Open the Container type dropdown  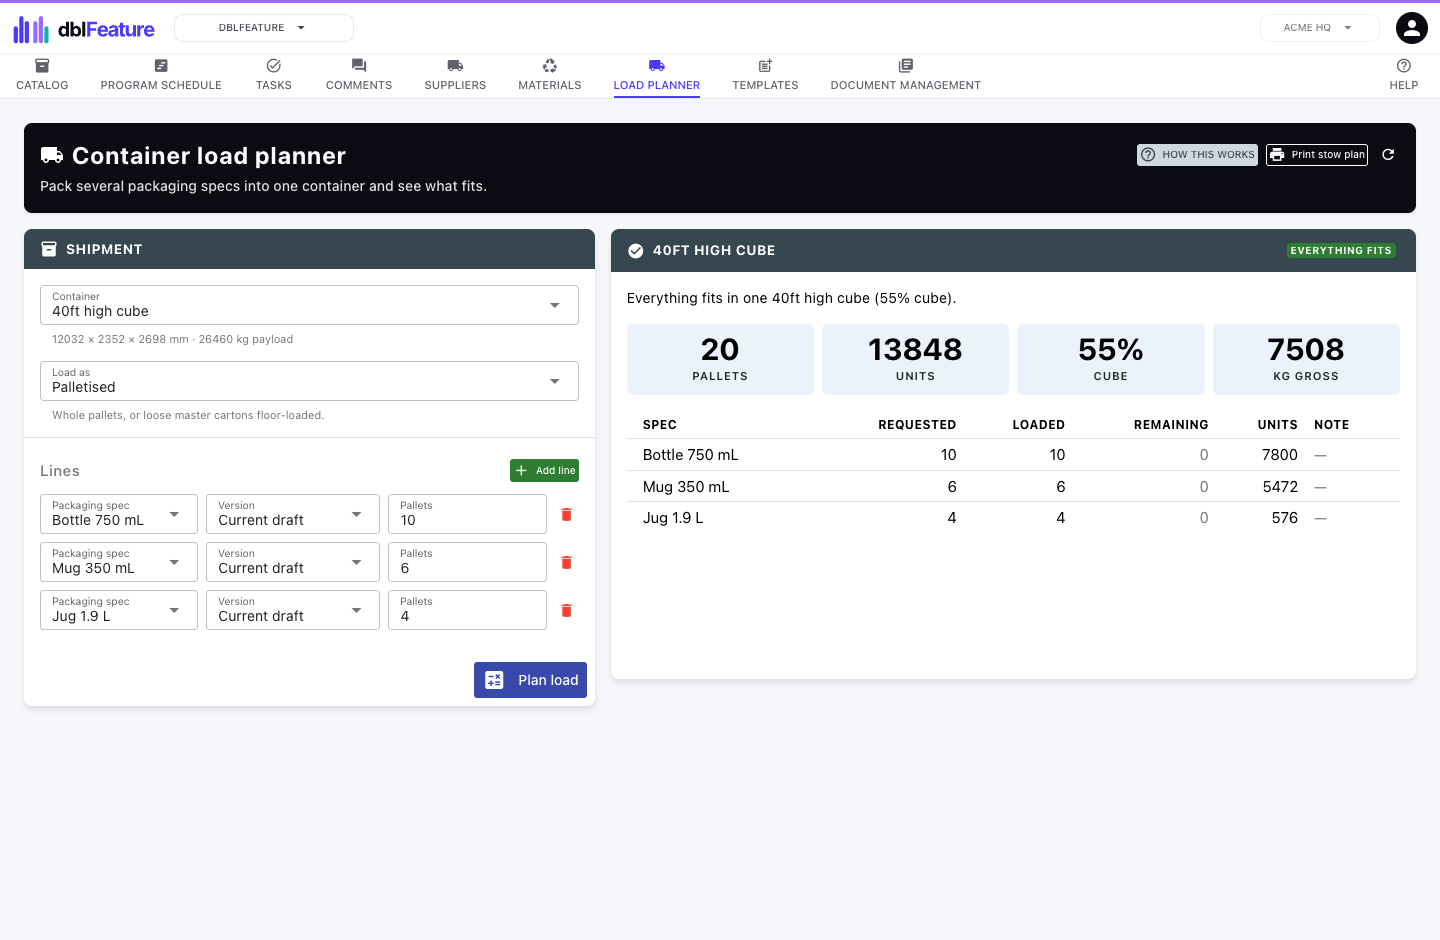[x=309, y=305]
